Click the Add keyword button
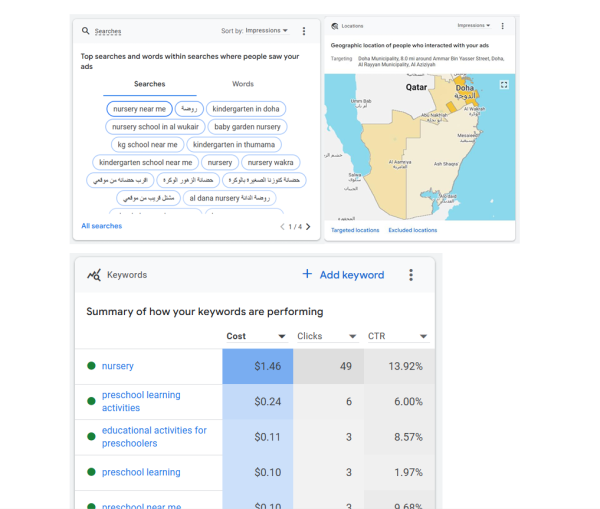The image size is (600, 509). coord(343,275)
